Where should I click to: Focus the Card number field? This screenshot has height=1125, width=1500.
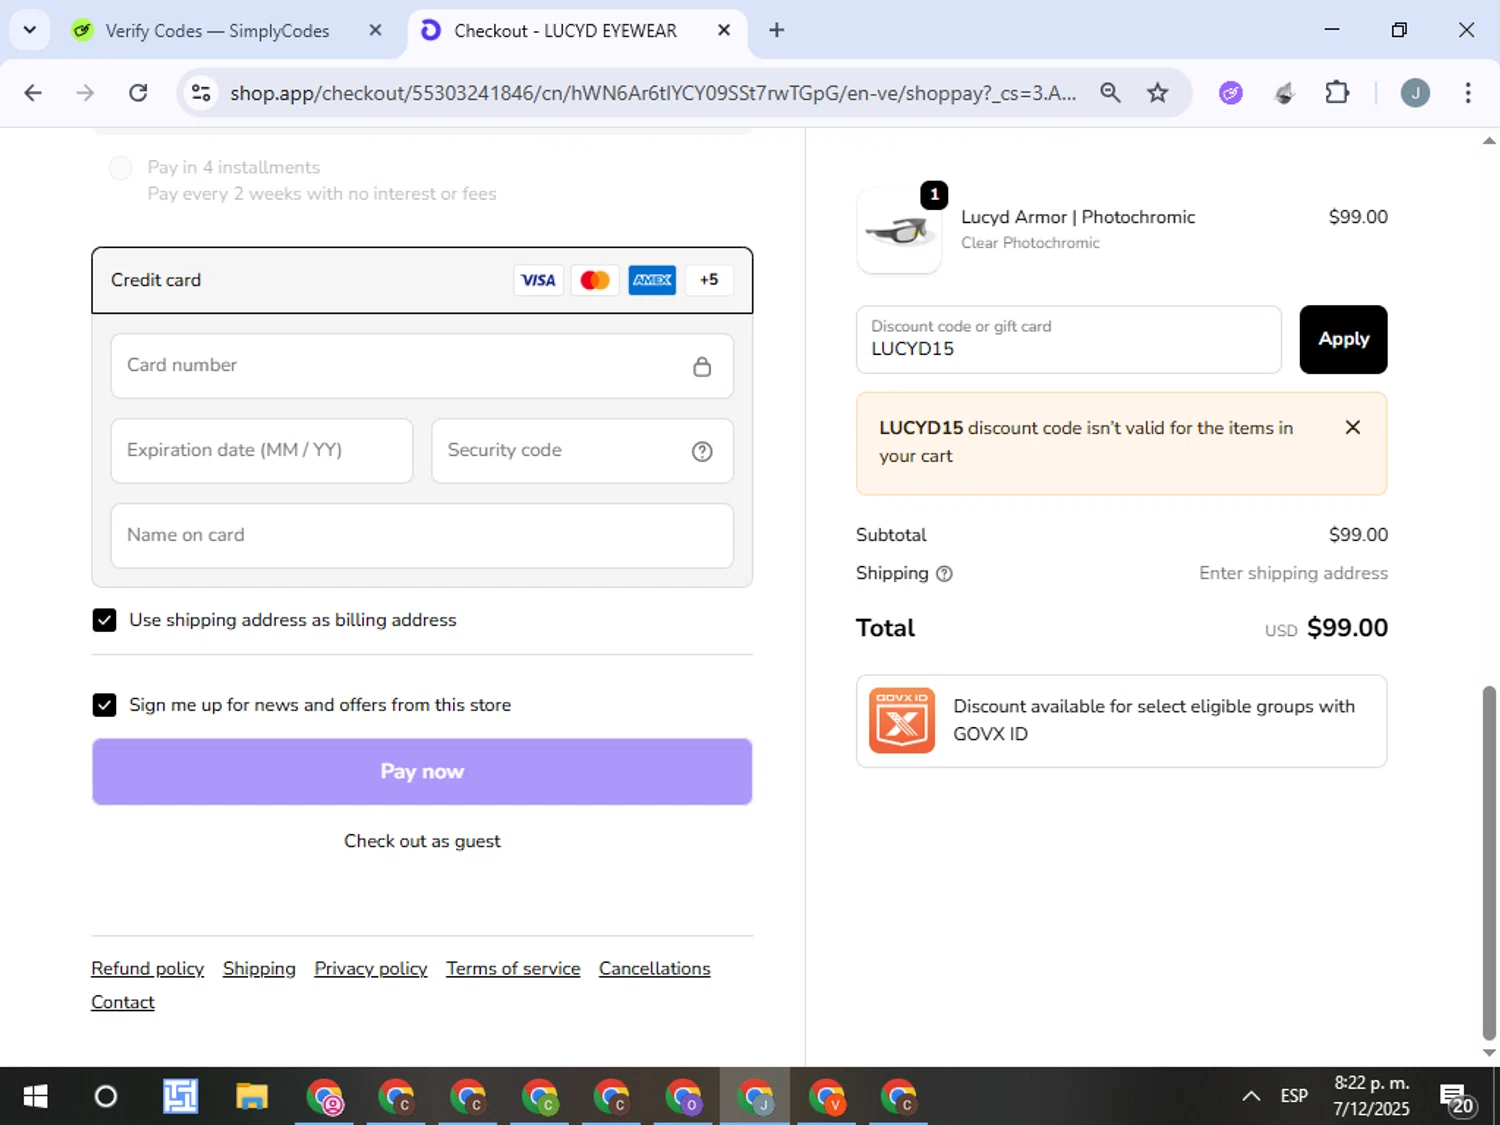pyautogui.click(x=422, y=365)
